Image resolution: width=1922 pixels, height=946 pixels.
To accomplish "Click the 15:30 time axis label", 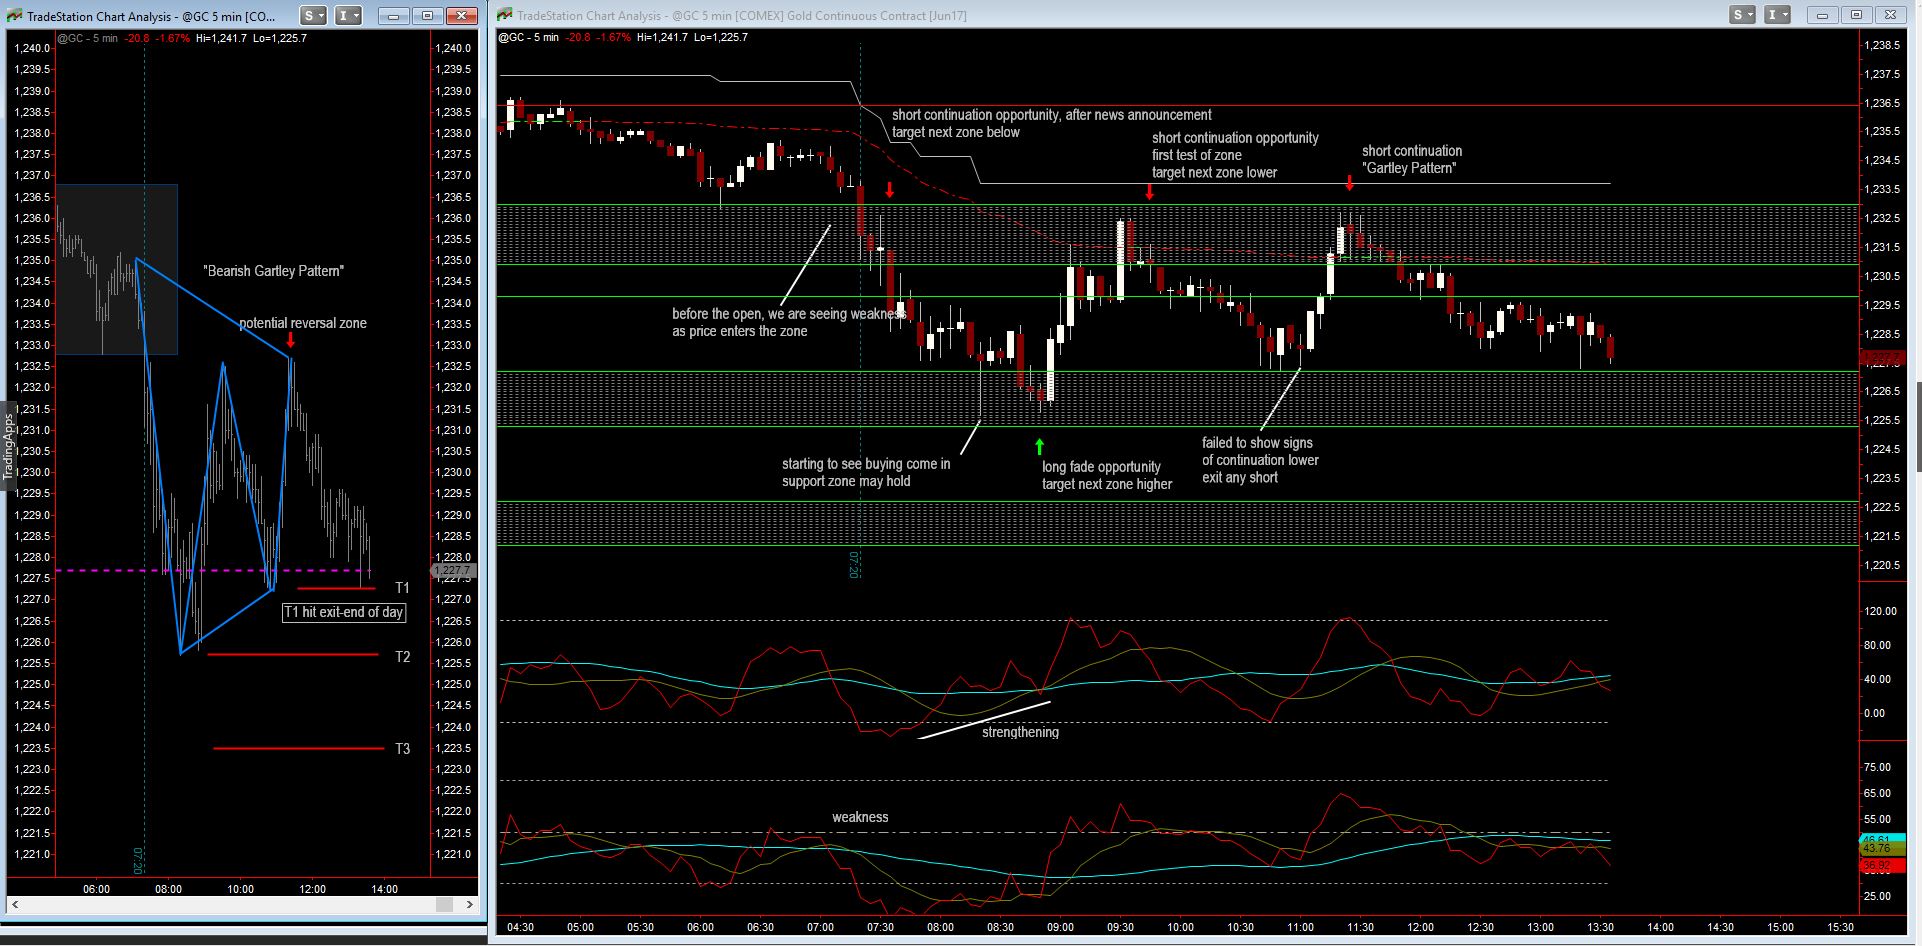I will [1840, 927].
